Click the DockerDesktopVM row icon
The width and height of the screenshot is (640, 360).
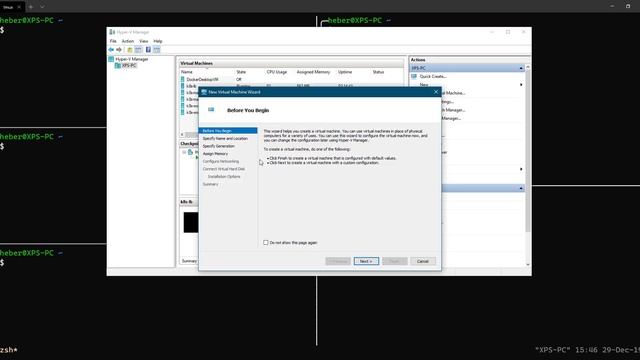[183, 80]
